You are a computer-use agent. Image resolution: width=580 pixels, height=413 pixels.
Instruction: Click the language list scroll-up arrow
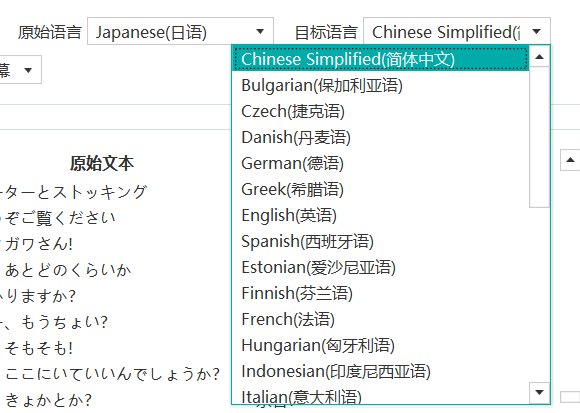coord(539,57)
